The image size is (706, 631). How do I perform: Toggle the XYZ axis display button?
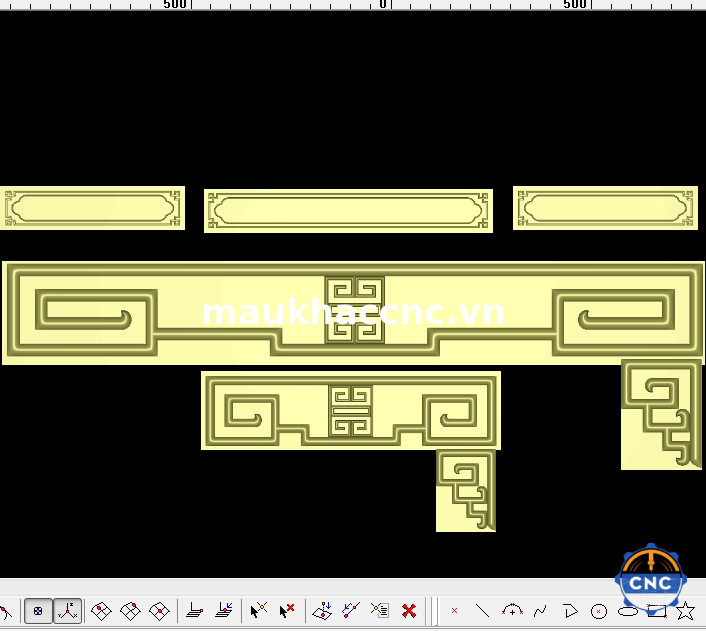(68, 611)
